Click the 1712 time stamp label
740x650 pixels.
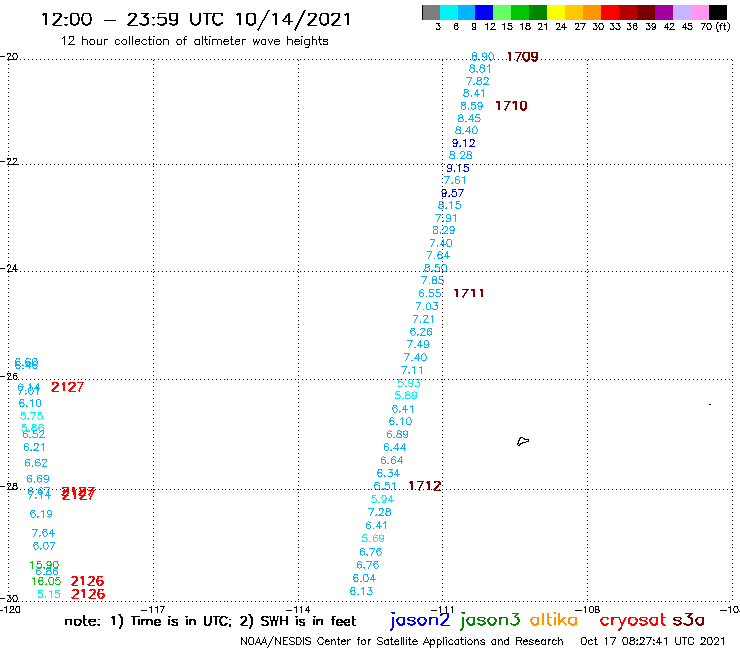tap(425, 486)
